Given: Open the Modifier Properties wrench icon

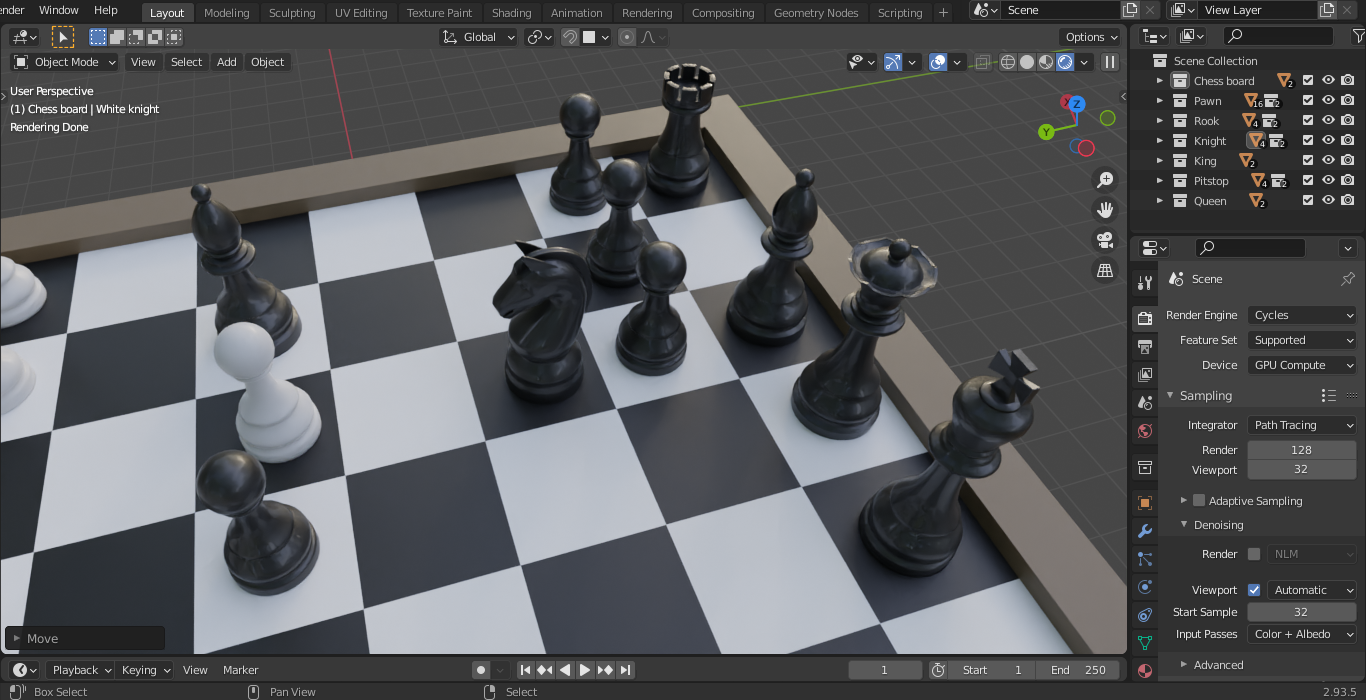Looking at the screenshot, I should pyautogui.click(x=1144, y=530).
